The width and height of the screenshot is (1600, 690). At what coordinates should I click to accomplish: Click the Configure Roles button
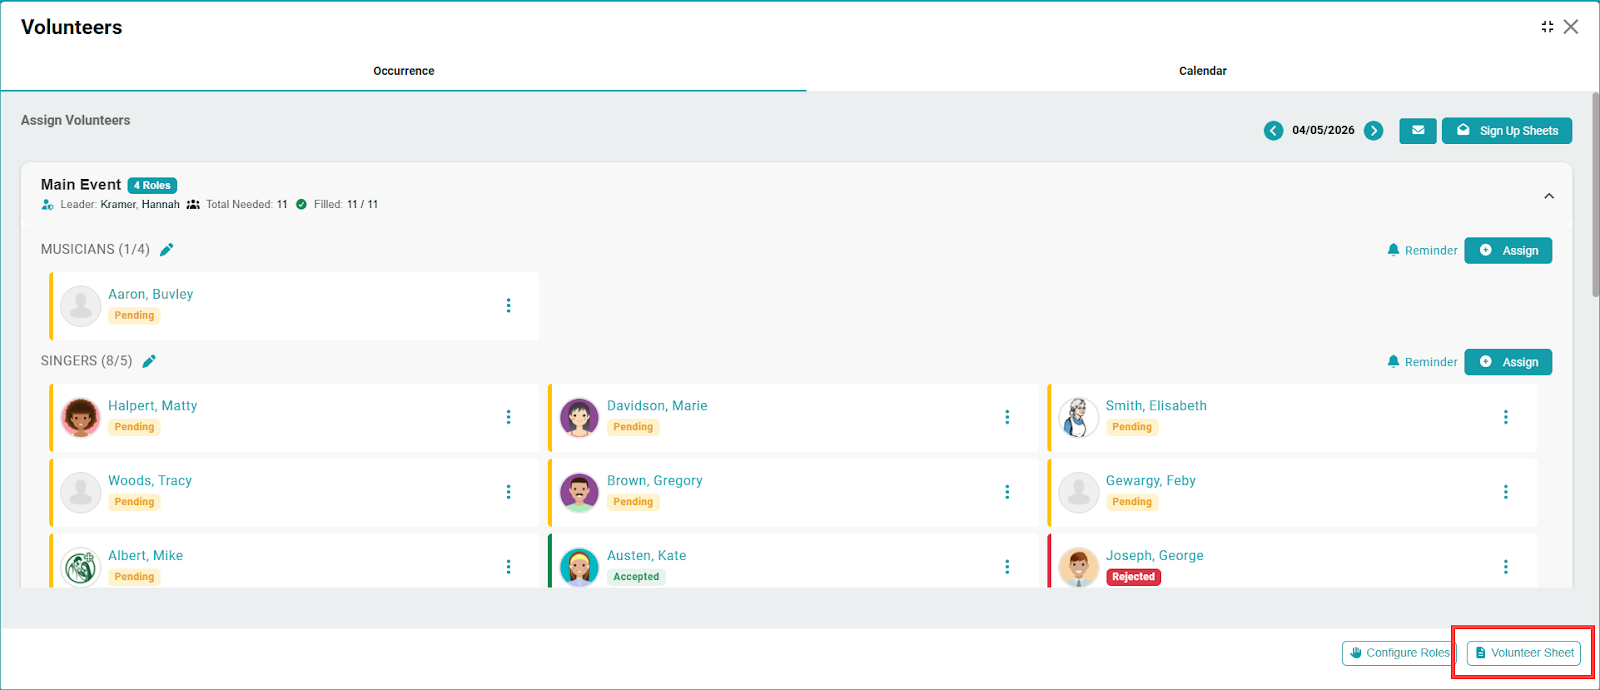coord(1398,653)
